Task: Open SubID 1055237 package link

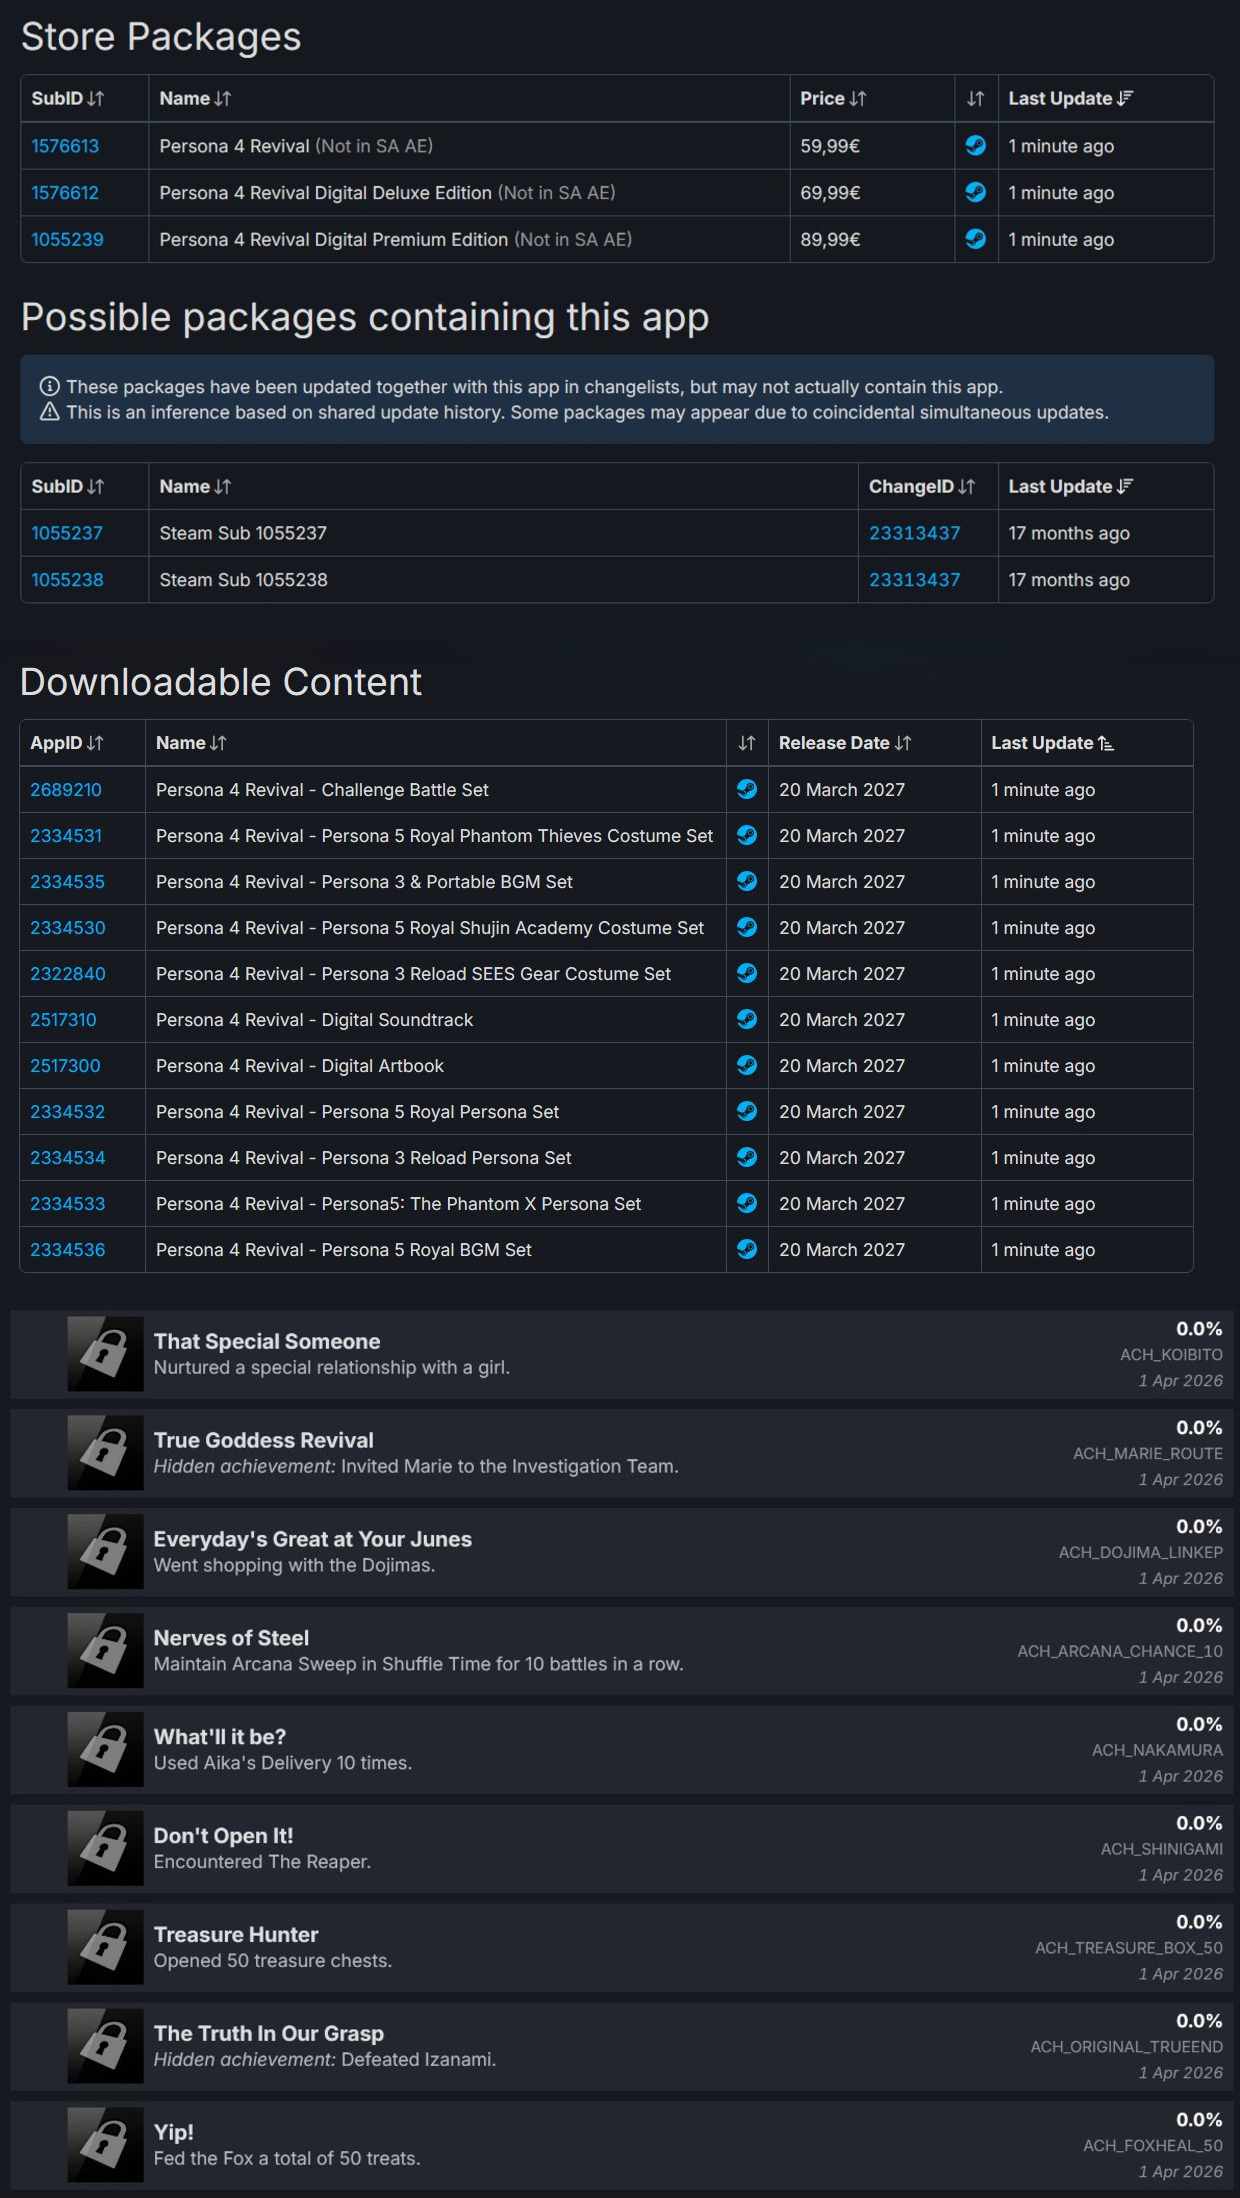Action: point(67,533)
